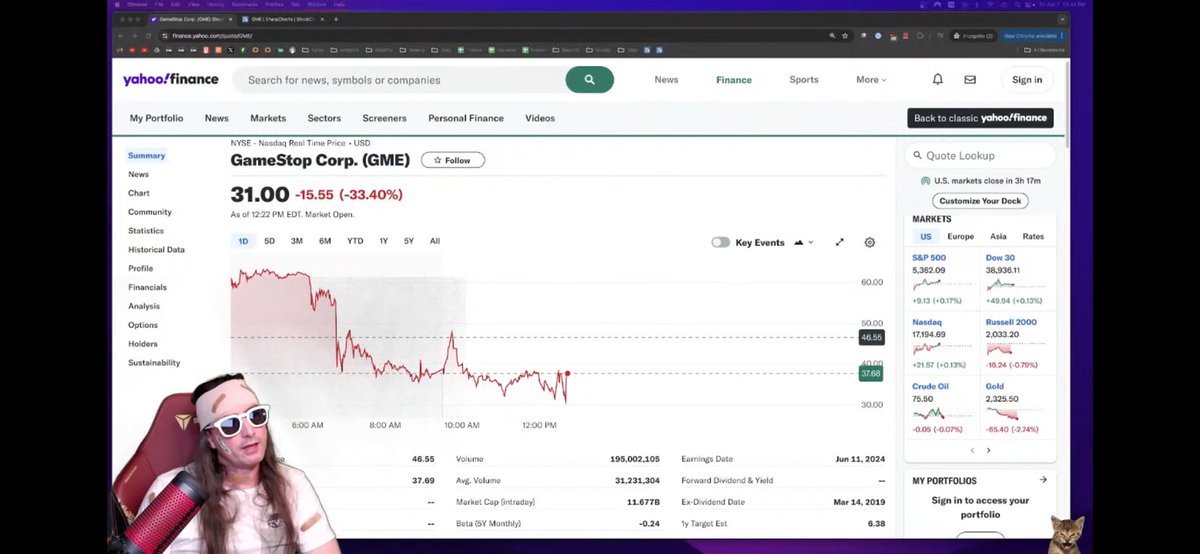Select the YTD chart range
This screenshot has height=554, width=1200.
tap(355, 241)
